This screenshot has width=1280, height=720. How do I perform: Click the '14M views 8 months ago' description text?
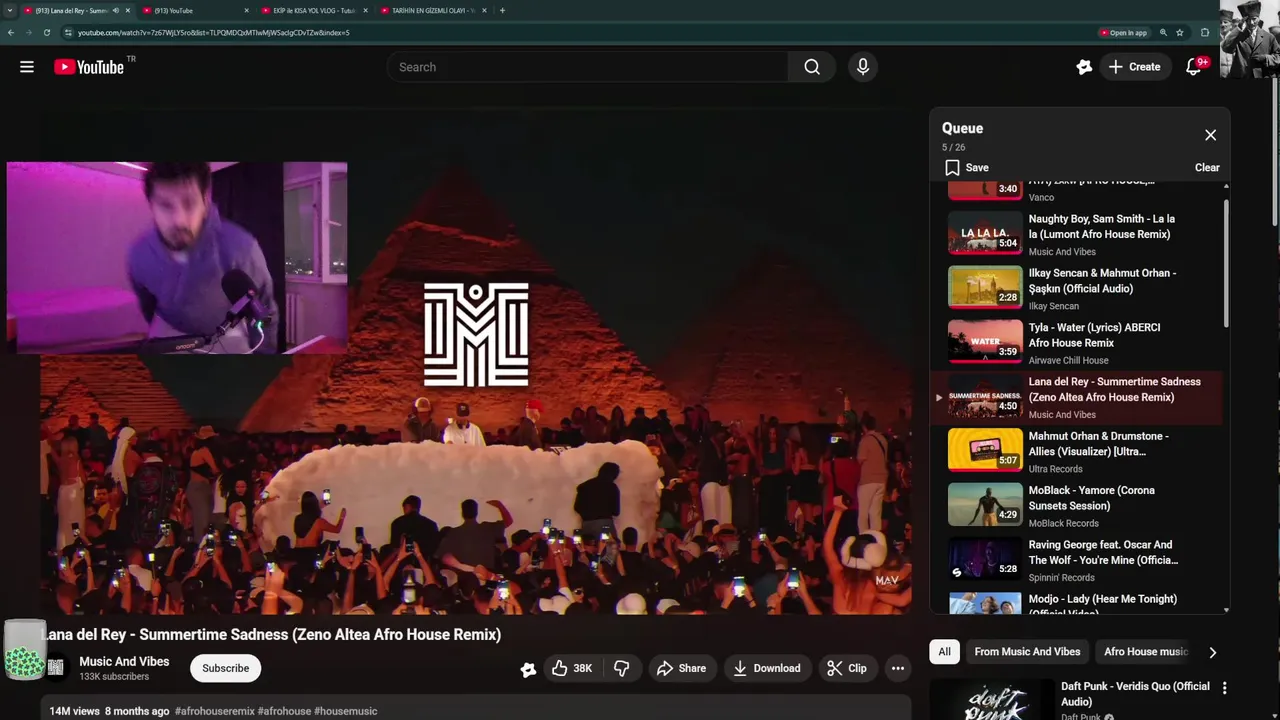pyautogui.click(x=109, y=711)
